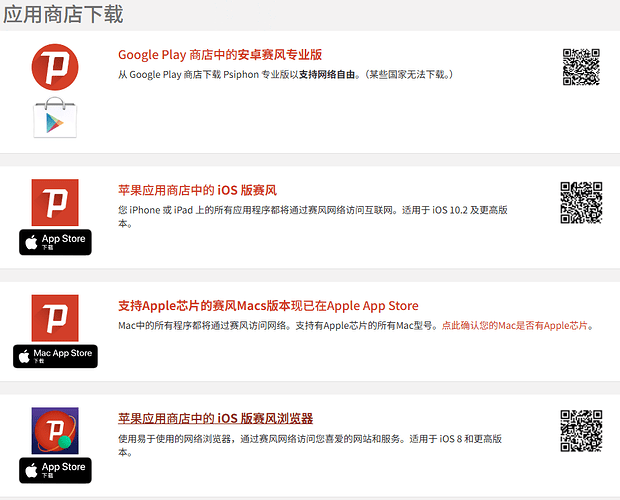Click the Mac App Store download badge
This screenshot has height=500, width=620.
click(55, 356)
